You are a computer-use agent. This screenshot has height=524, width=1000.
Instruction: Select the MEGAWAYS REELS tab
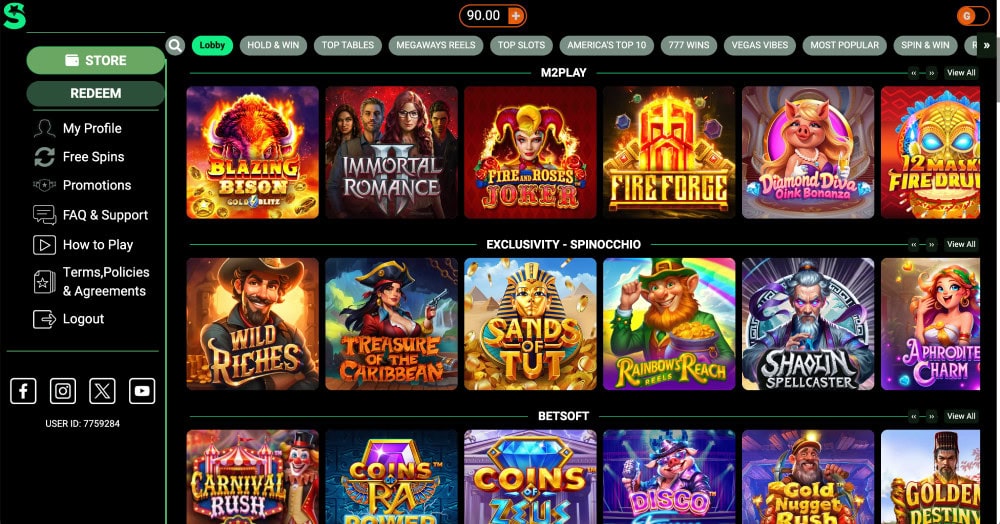(436, 45)
